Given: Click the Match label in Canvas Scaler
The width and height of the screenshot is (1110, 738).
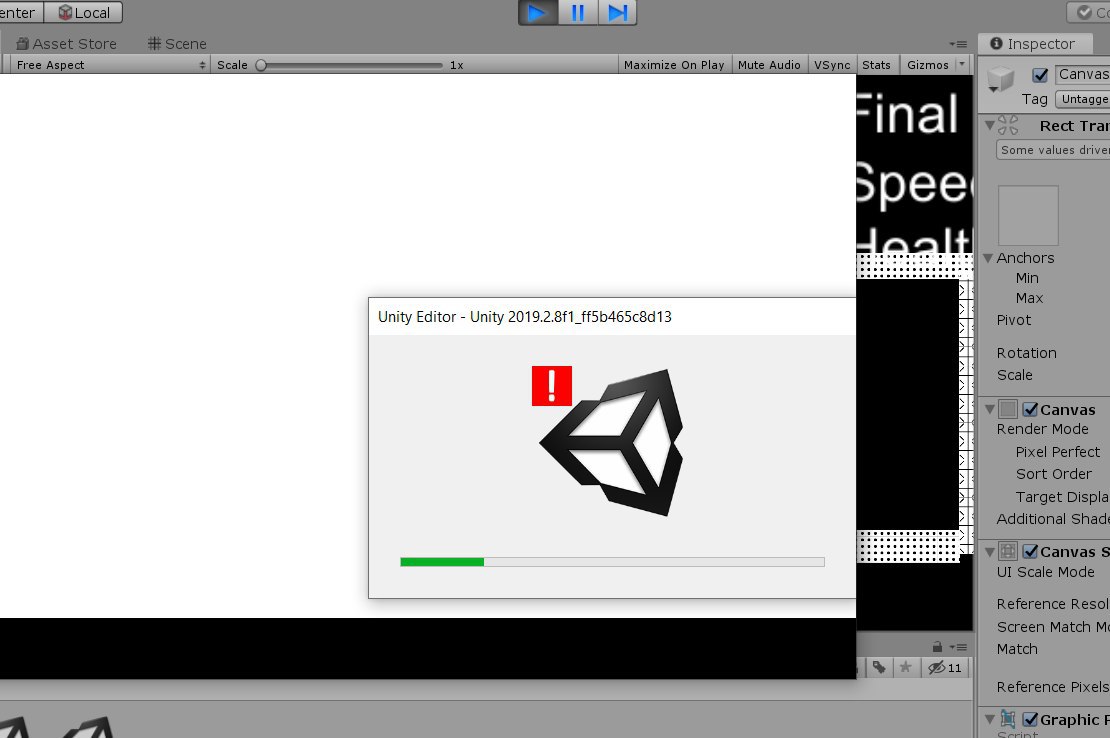Looking at the screenshot, I should (1017, 649).
